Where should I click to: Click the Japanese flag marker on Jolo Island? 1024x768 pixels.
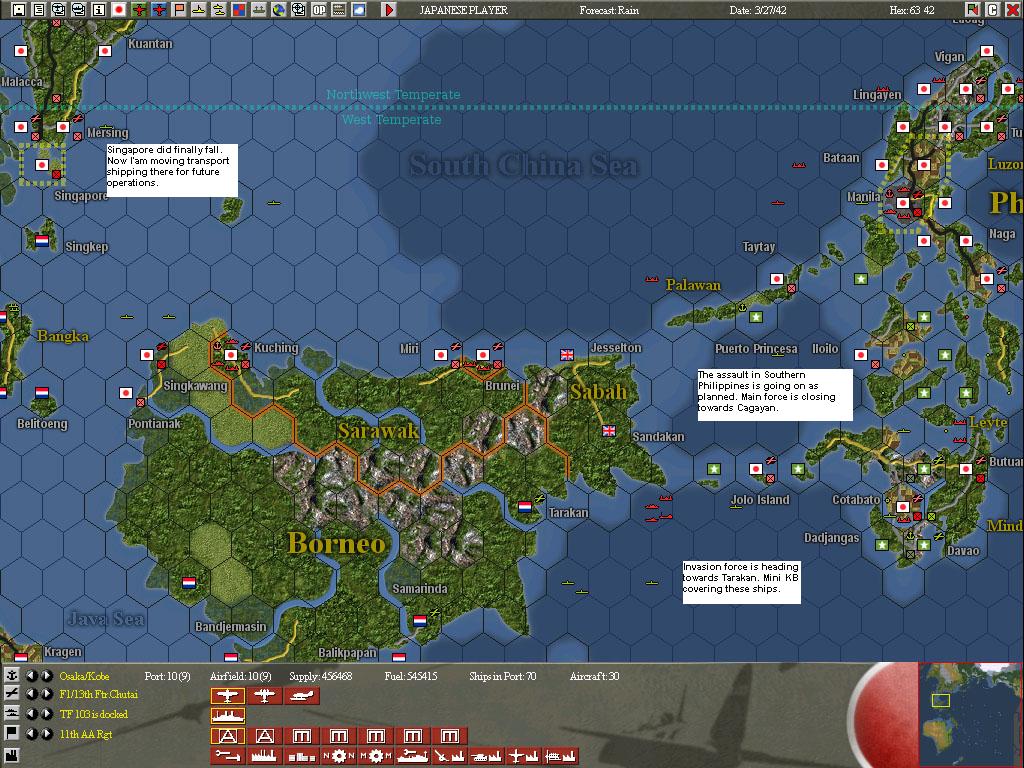click(756, 469)
